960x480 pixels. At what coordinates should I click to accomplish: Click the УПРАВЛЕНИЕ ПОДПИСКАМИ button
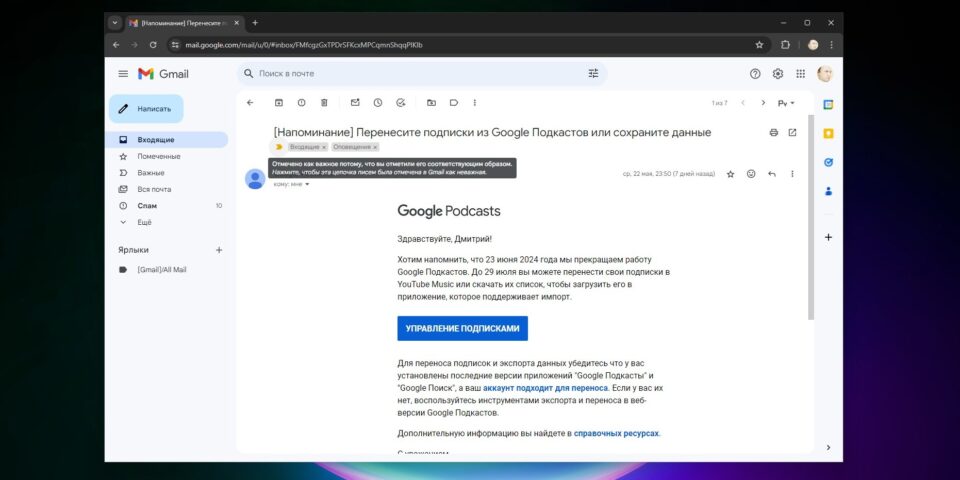click(462, 328)
